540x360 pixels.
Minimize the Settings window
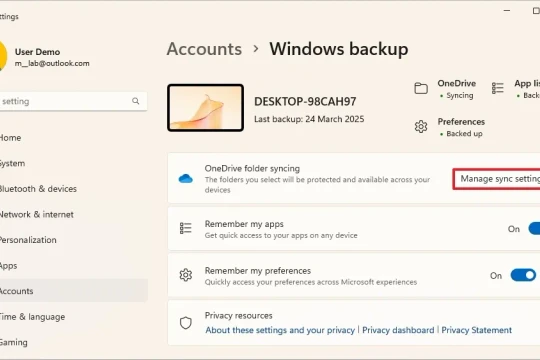point(507,11)
